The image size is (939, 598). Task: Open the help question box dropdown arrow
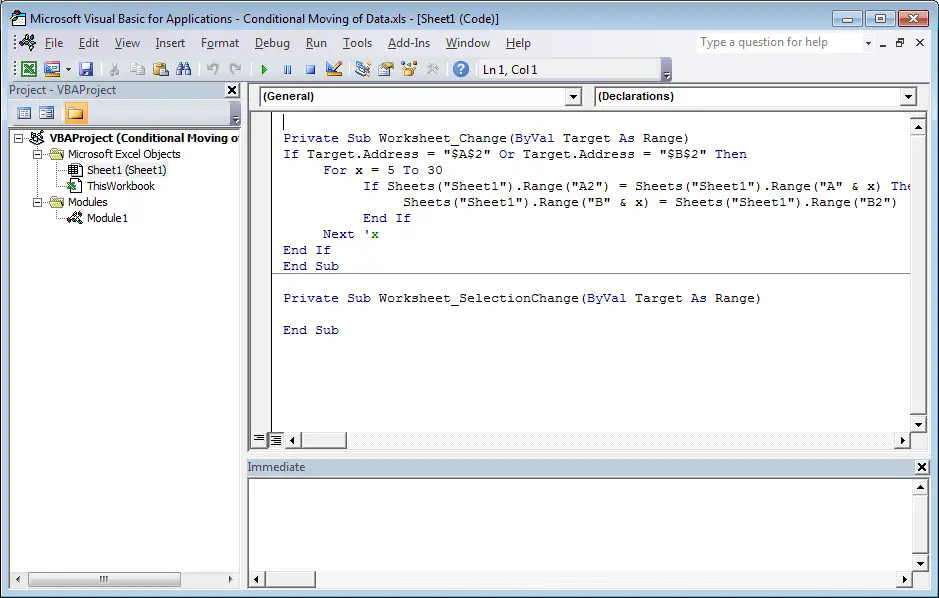click(868, 43)
